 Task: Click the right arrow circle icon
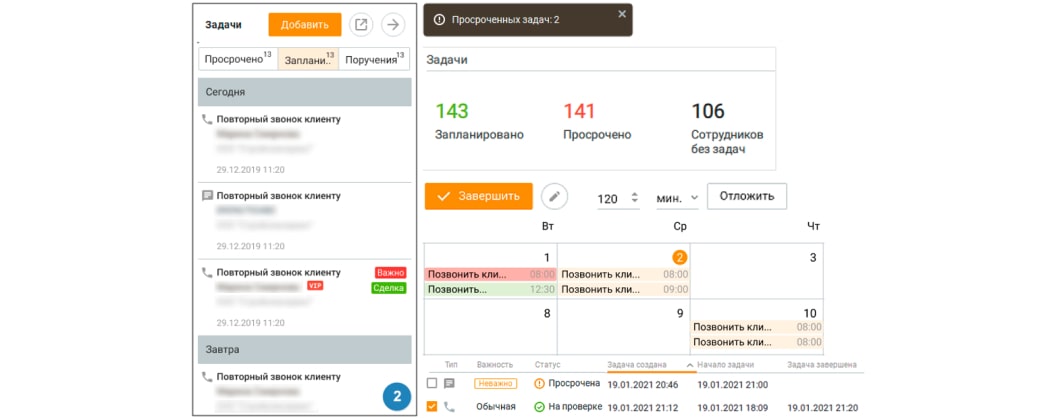(x=395, y=25)
